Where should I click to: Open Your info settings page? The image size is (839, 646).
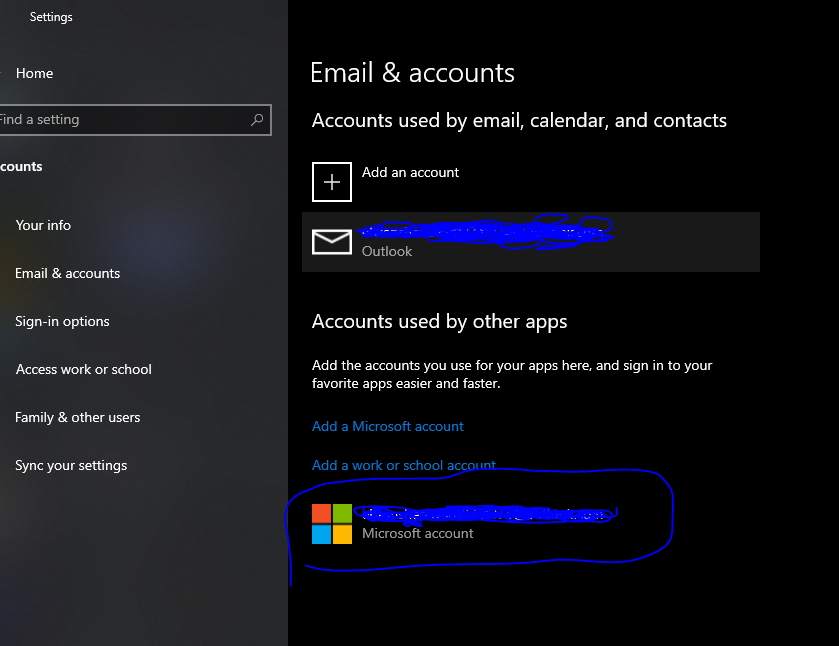click(x=43, y=225)
